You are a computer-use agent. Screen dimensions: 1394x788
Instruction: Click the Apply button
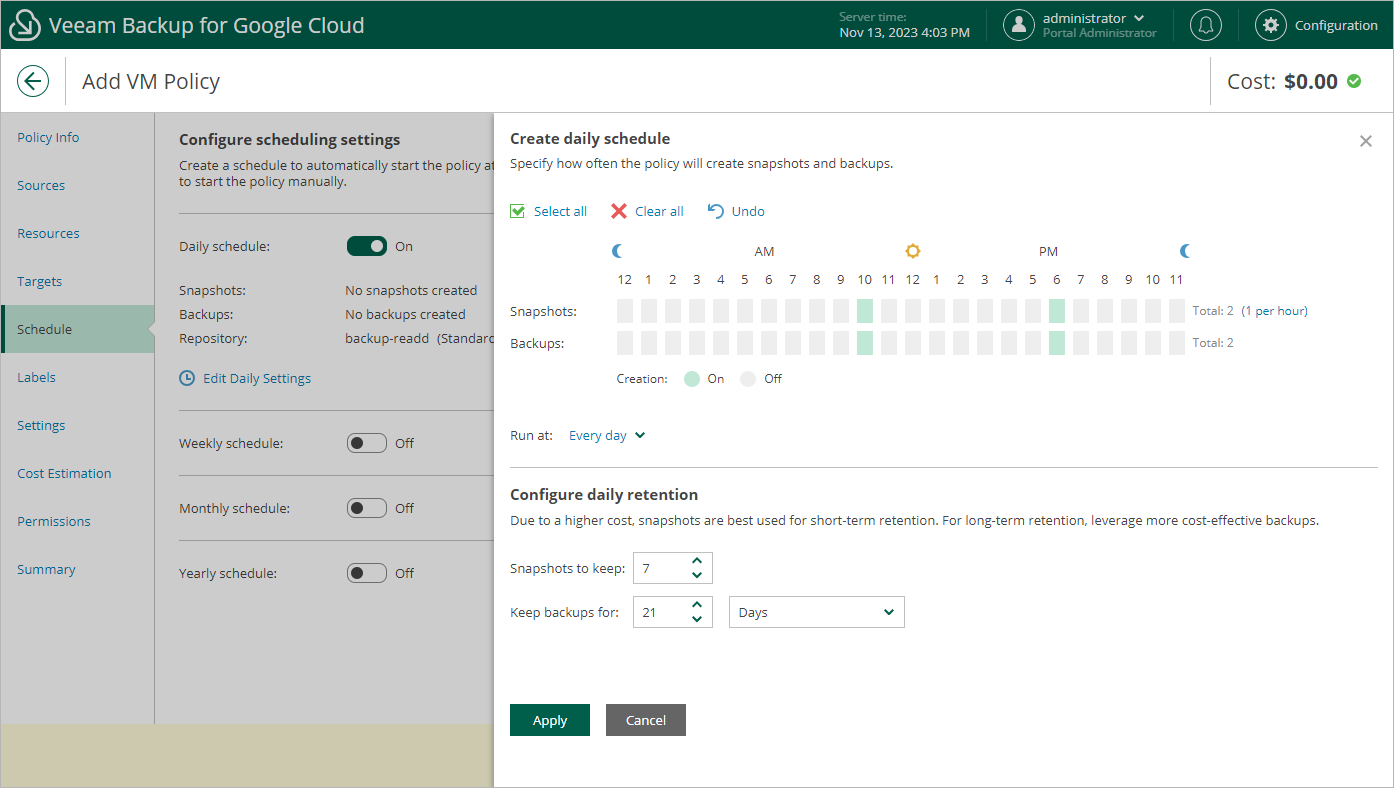(549, 720)
